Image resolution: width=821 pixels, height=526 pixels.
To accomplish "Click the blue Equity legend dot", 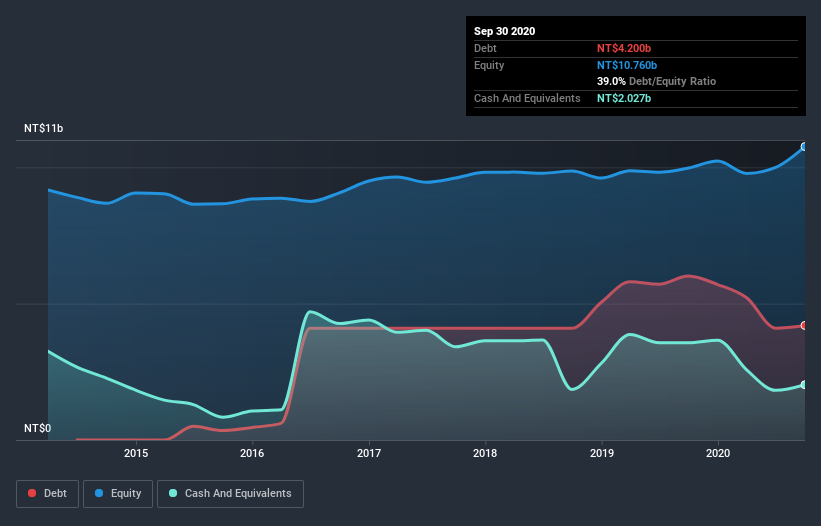I will click(x=99, y=493).
